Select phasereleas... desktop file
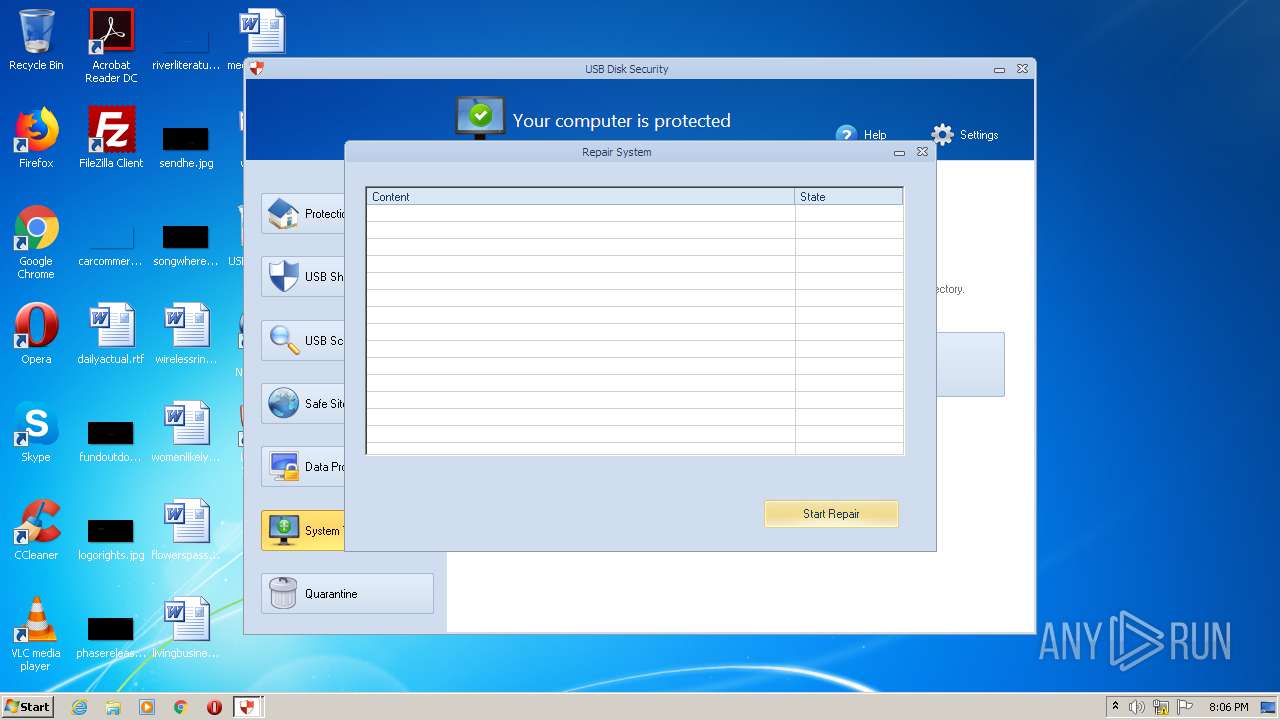 click(111, 637)
